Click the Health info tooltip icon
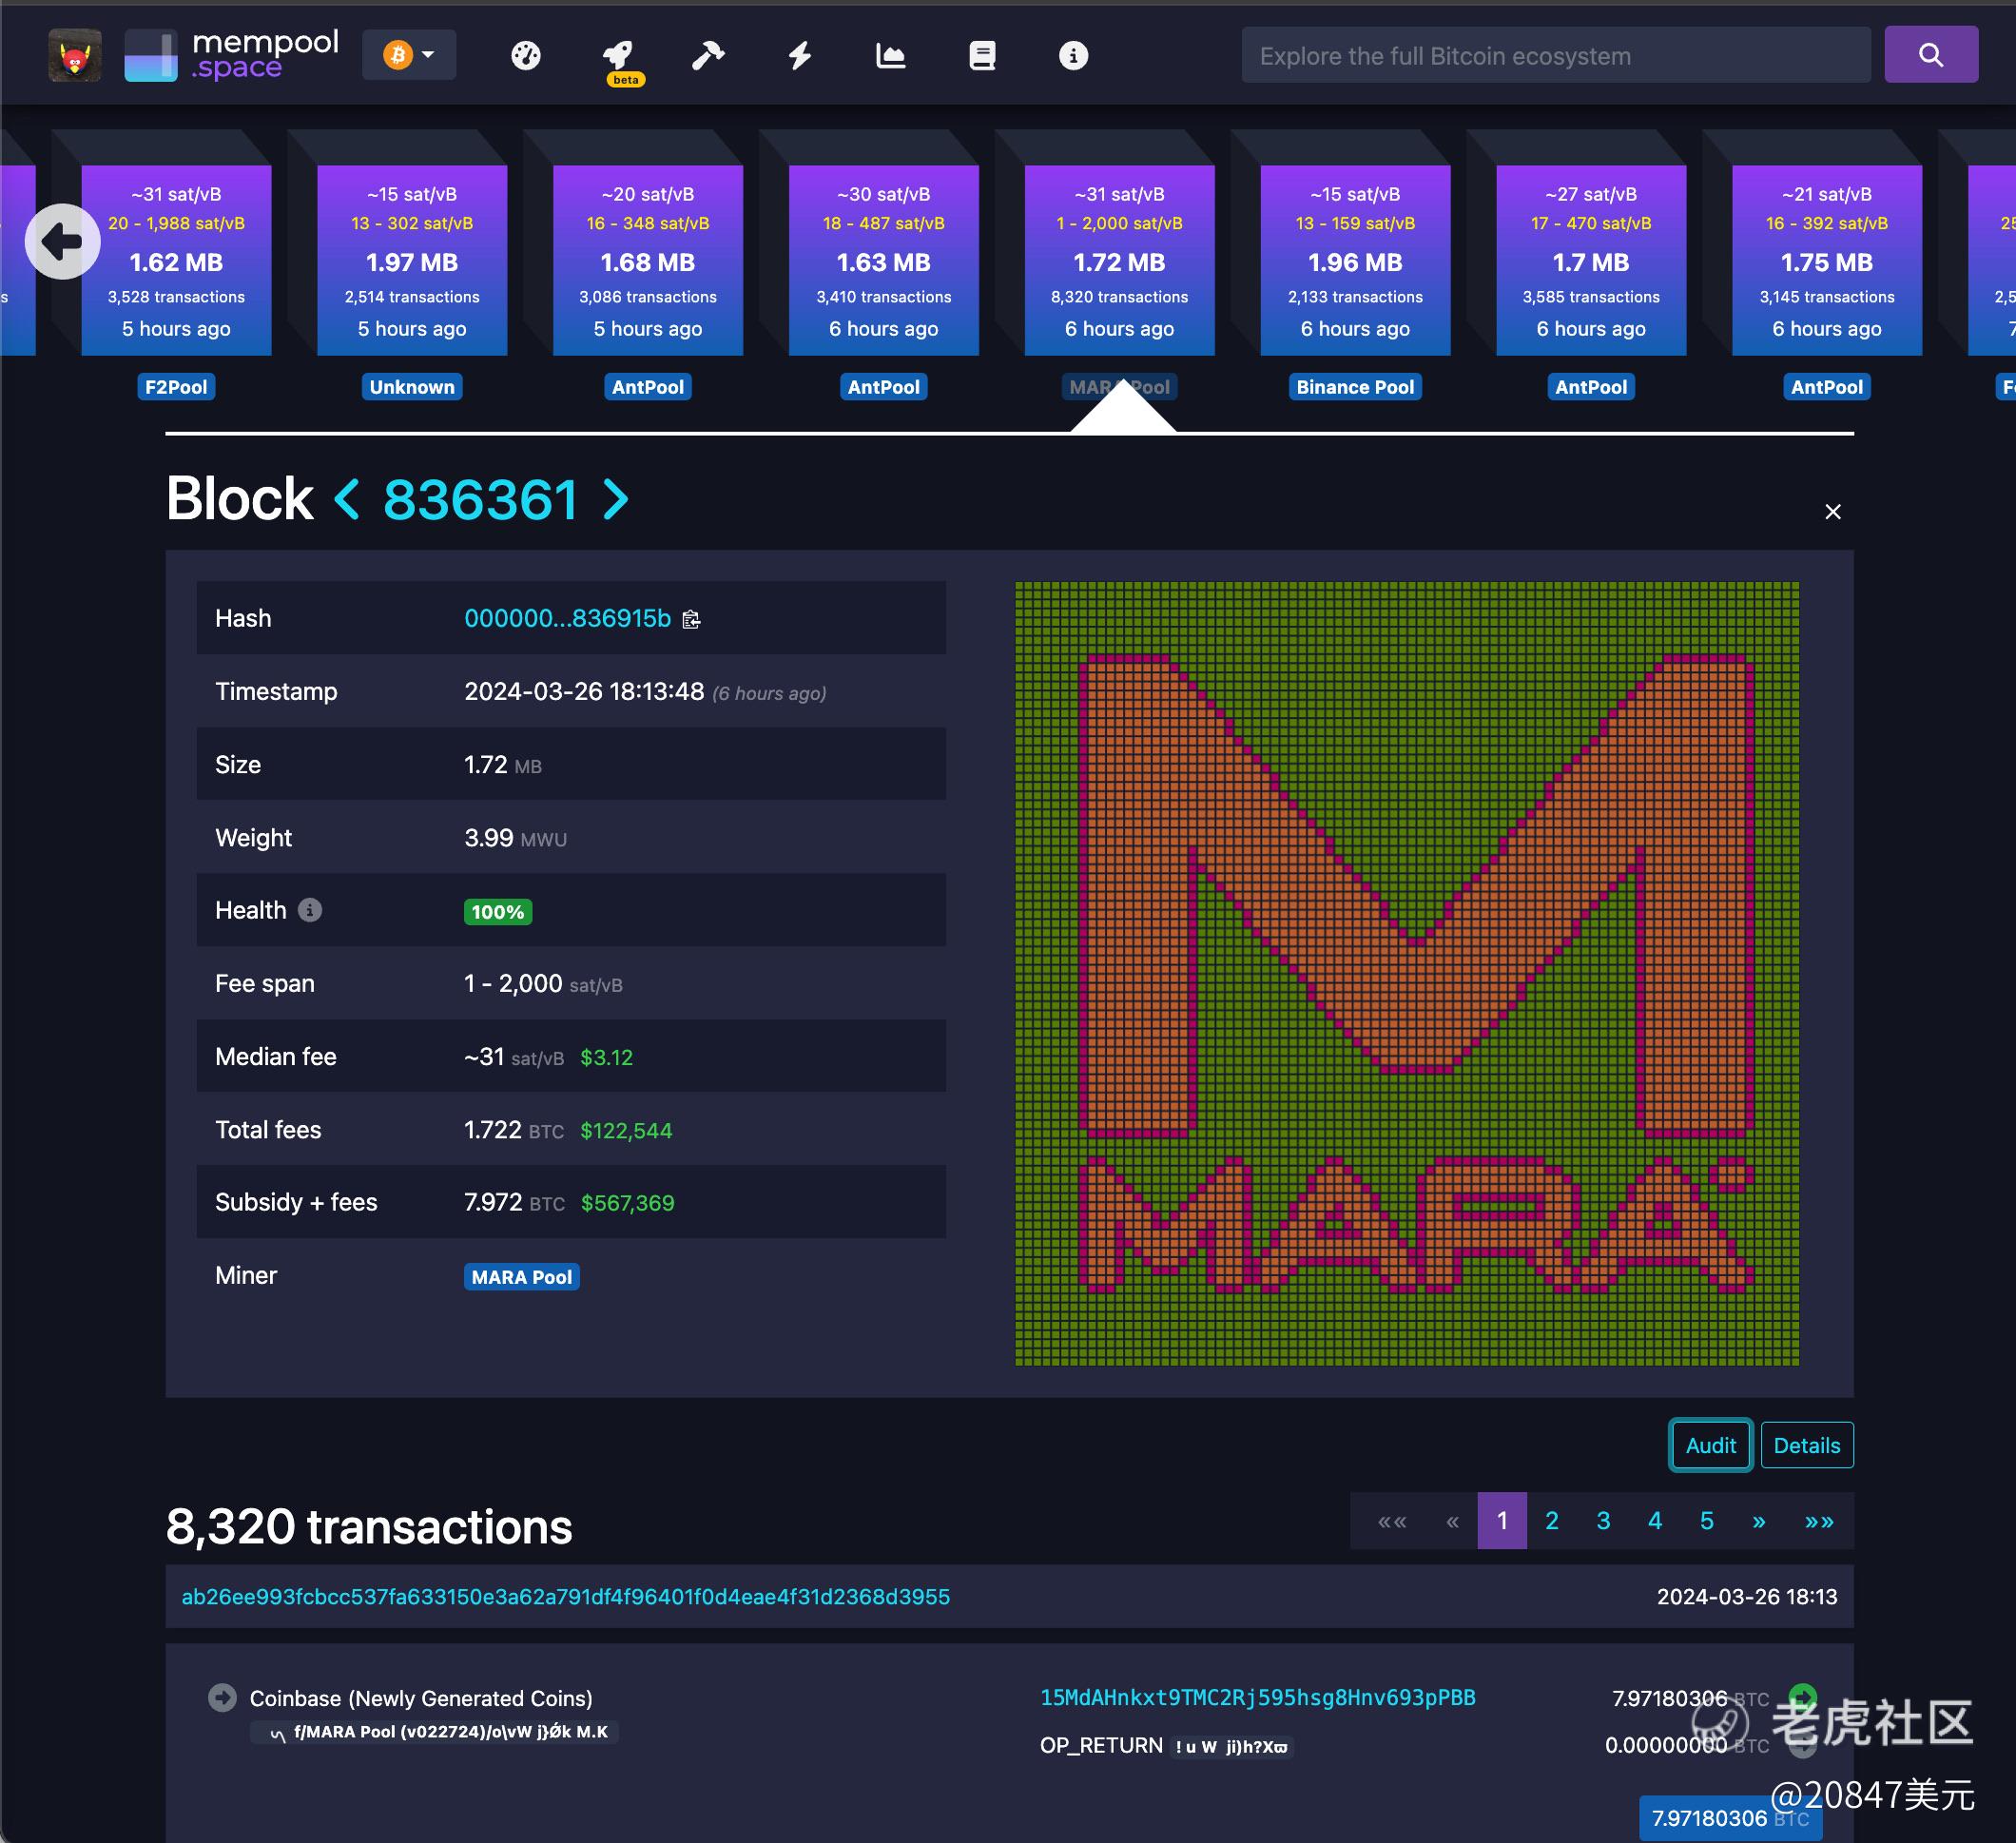Viewport: 2016px width, 1843px height. [310, 910]
